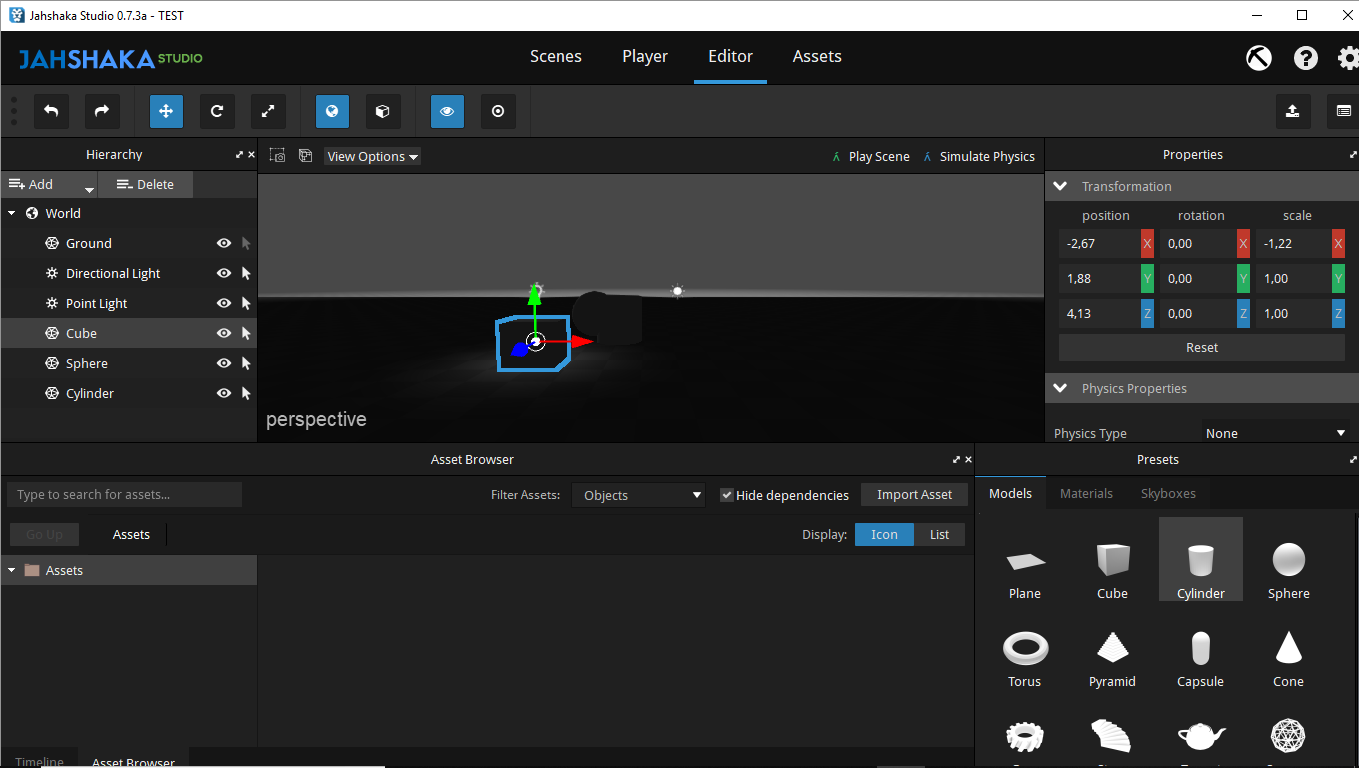Toggle visibility of Directional Light

click(x=224, y=273)
